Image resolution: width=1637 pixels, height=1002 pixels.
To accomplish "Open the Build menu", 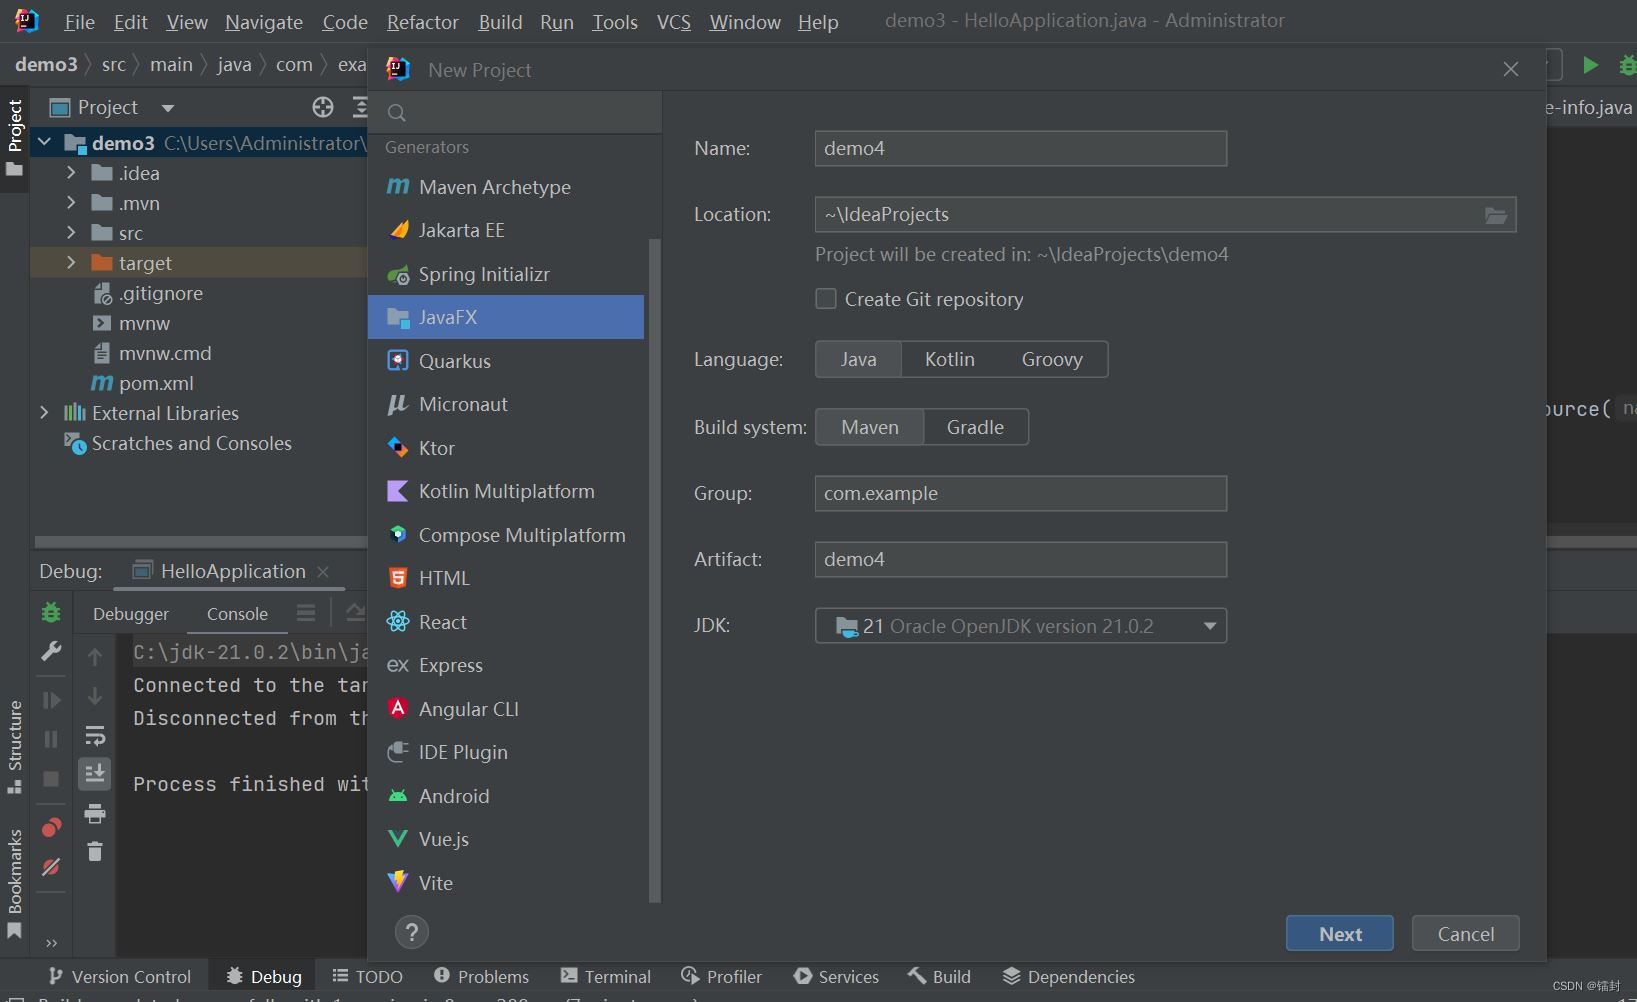I will pyautogui.click(x=500, y=22).
